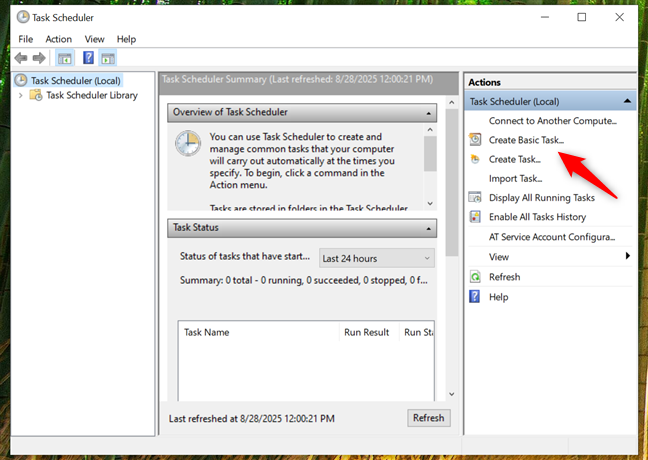Image resolution: width=648 pixels, height=460 pixels.
Task: Click the View entry in Actions pane
Action: (499, 257)
